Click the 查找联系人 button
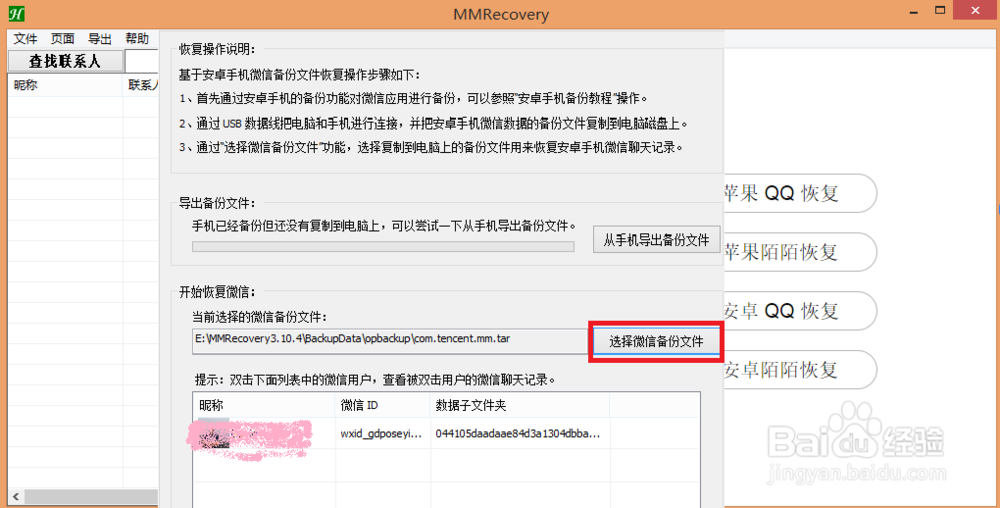The width and height of the screenshot is (1000, 508). coord(65,61)
